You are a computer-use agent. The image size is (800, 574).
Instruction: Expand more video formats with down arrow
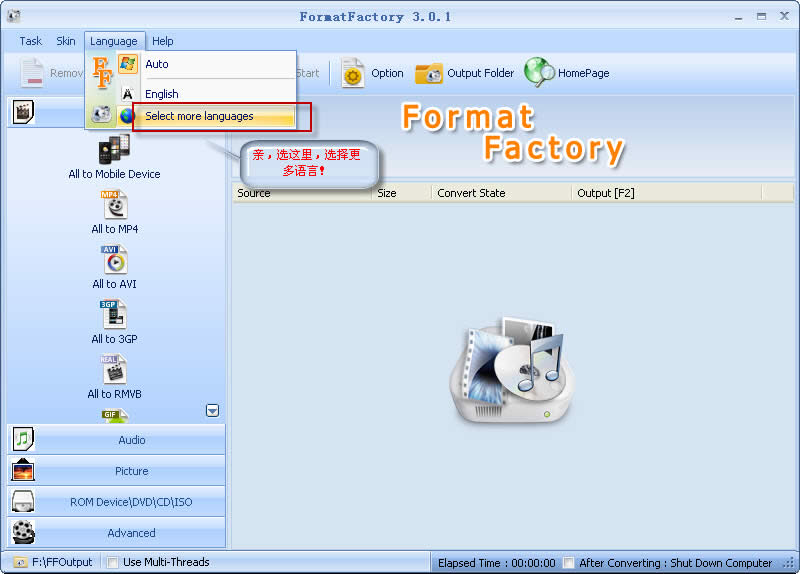213,411
